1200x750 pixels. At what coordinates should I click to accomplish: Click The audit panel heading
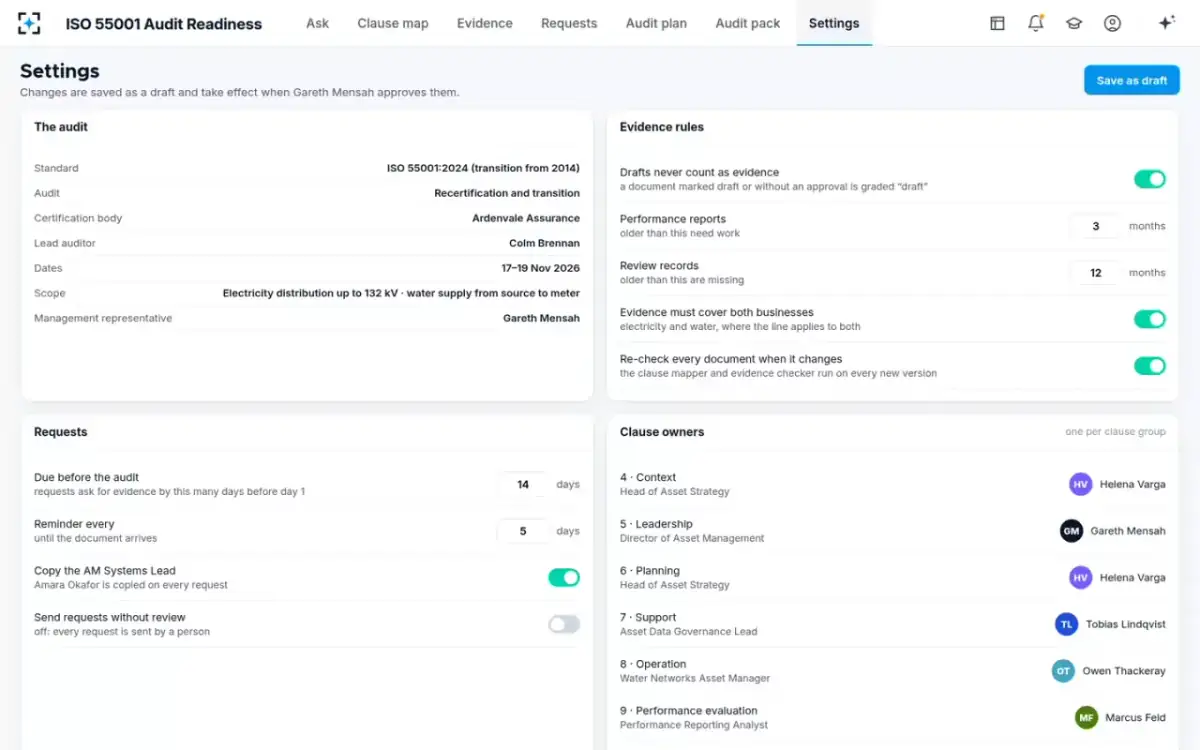[x=61, y=127]
